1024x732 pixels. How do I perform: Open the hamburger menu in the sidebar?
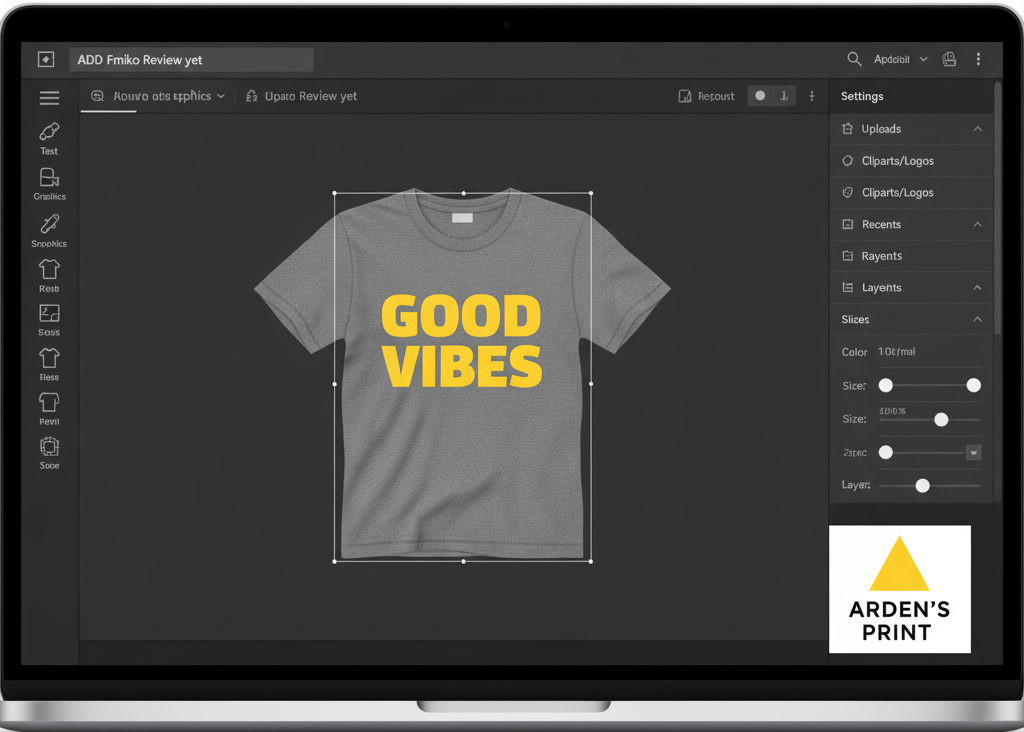click(48, 97)
